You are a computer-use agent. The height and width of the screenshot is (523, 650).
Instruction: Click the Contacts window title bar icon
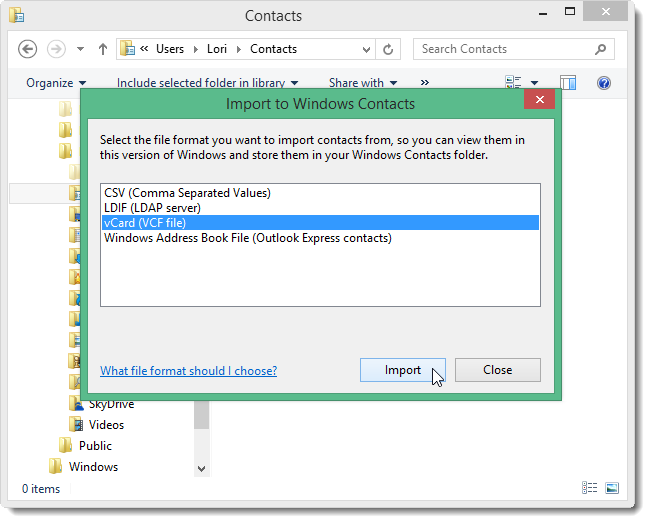[x=17, y=15]
